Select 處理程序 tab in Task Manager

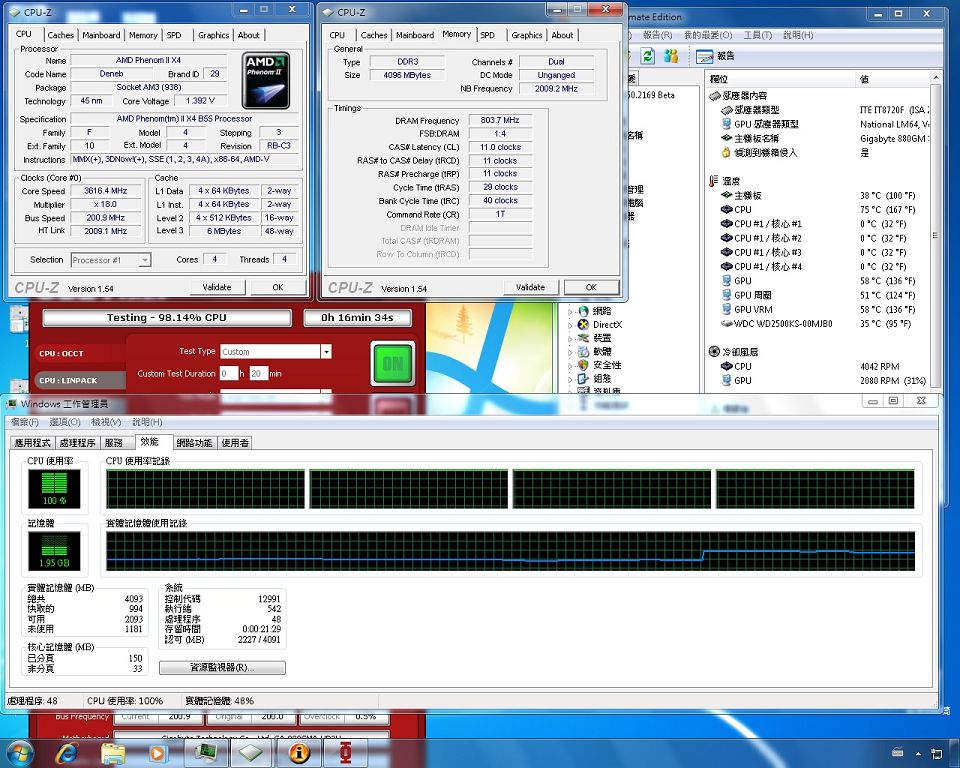point(77,443)
